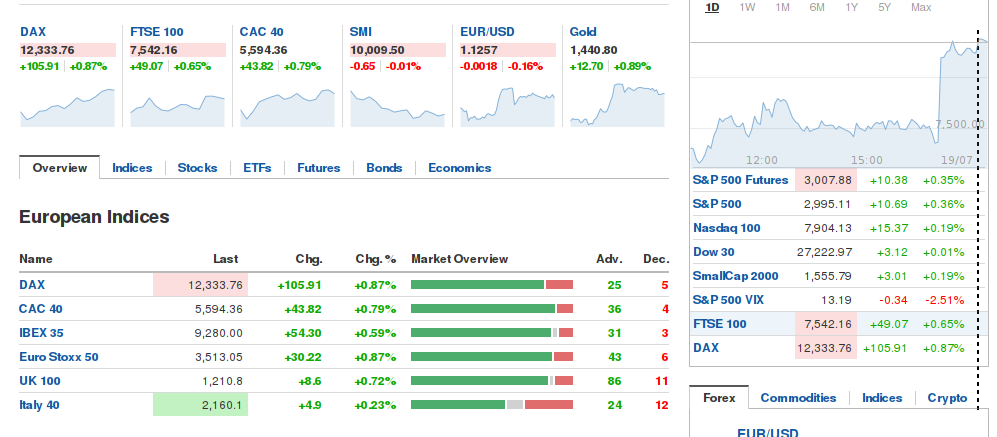Click the Chg. column header
Screen dimensions: 997x437
(x=309, y=259)
